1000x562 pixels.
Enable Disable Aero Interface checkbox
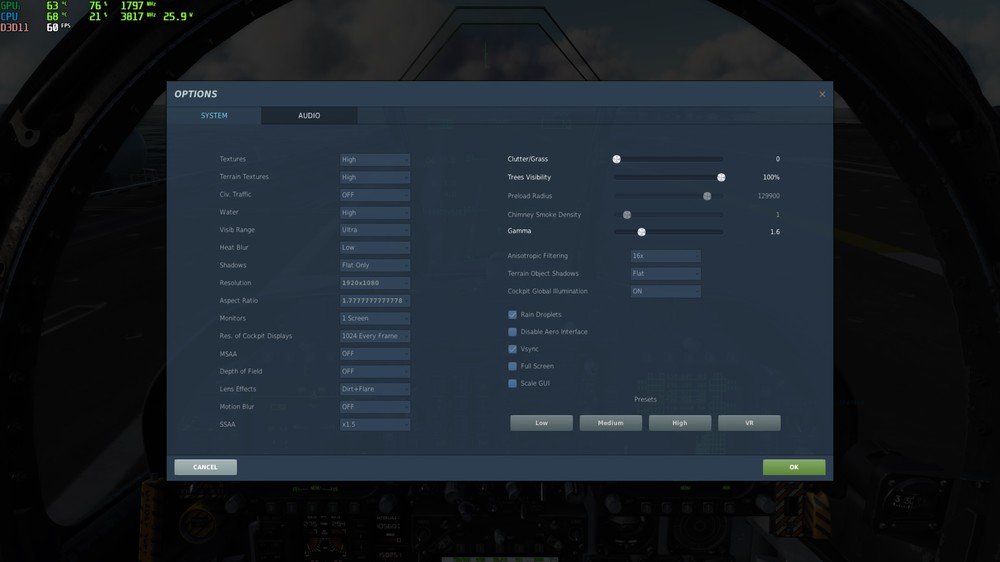[512, 332]
